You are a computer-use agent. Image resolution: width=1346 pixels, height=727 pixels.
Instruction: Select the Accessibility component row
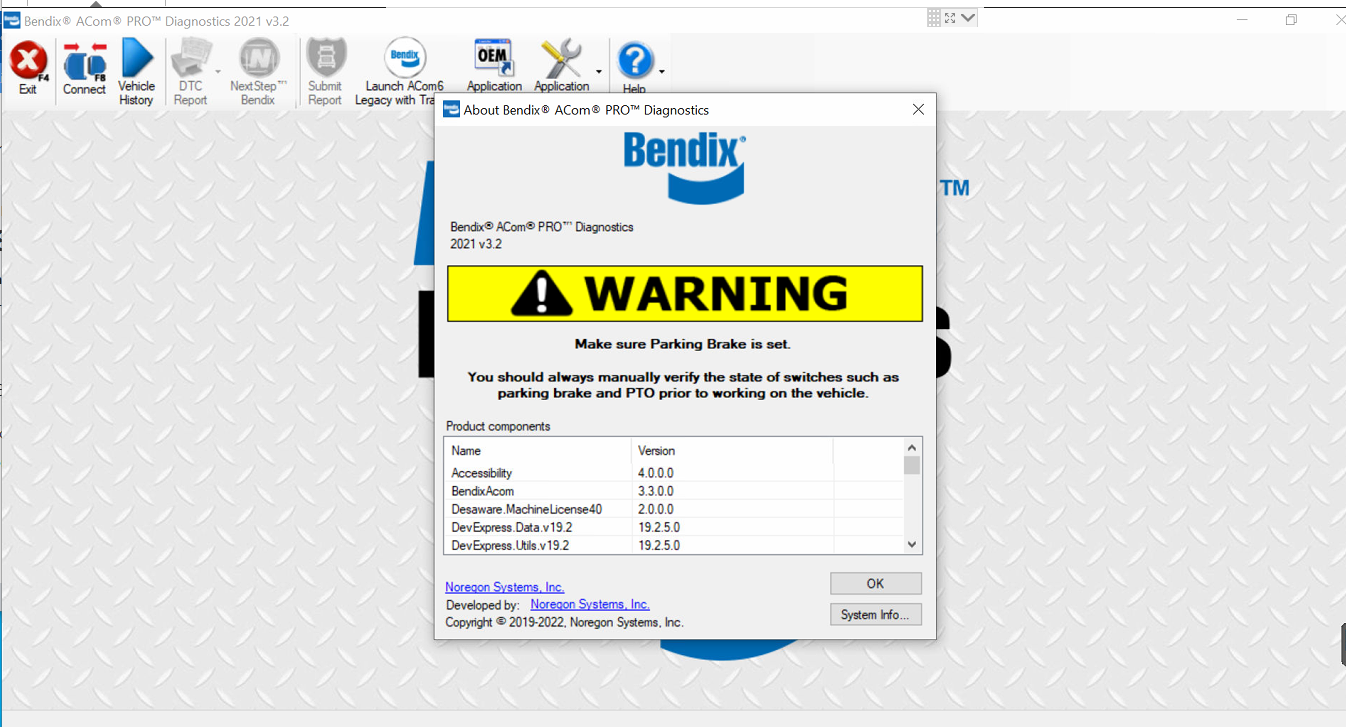pos(674,473)
